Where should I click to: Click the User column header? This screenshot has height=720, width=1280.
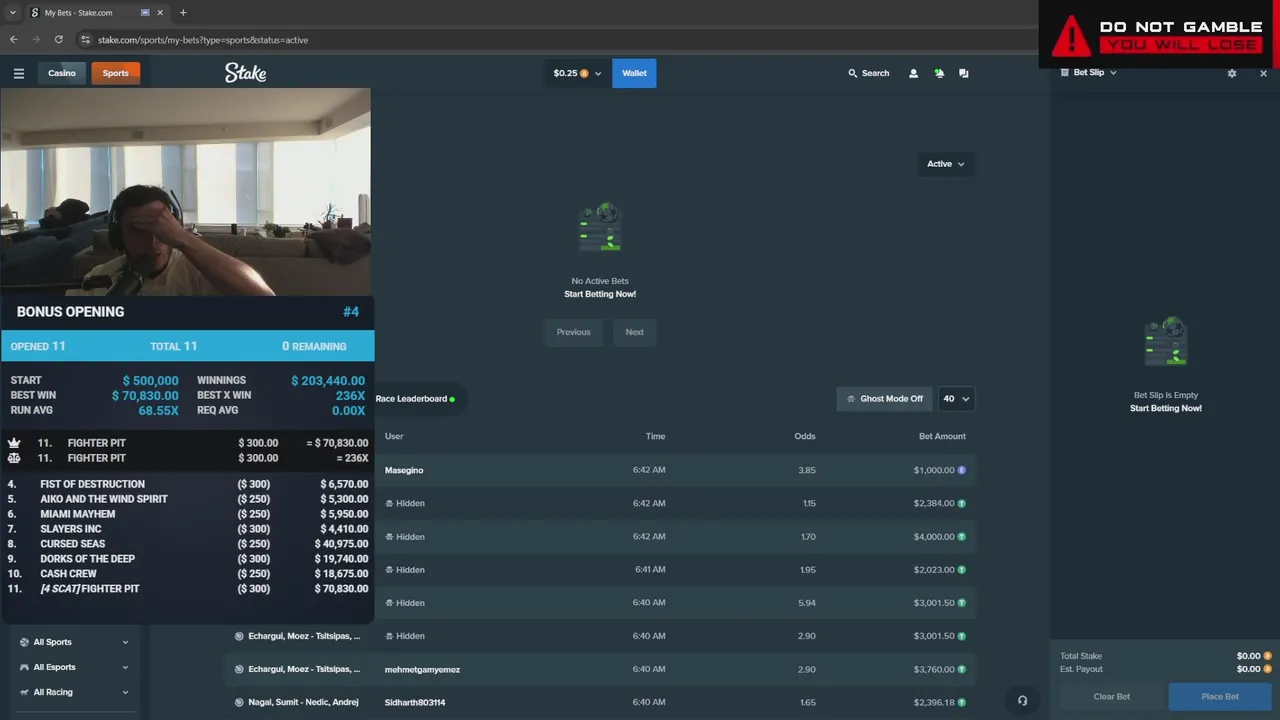(x=394, y=436)
